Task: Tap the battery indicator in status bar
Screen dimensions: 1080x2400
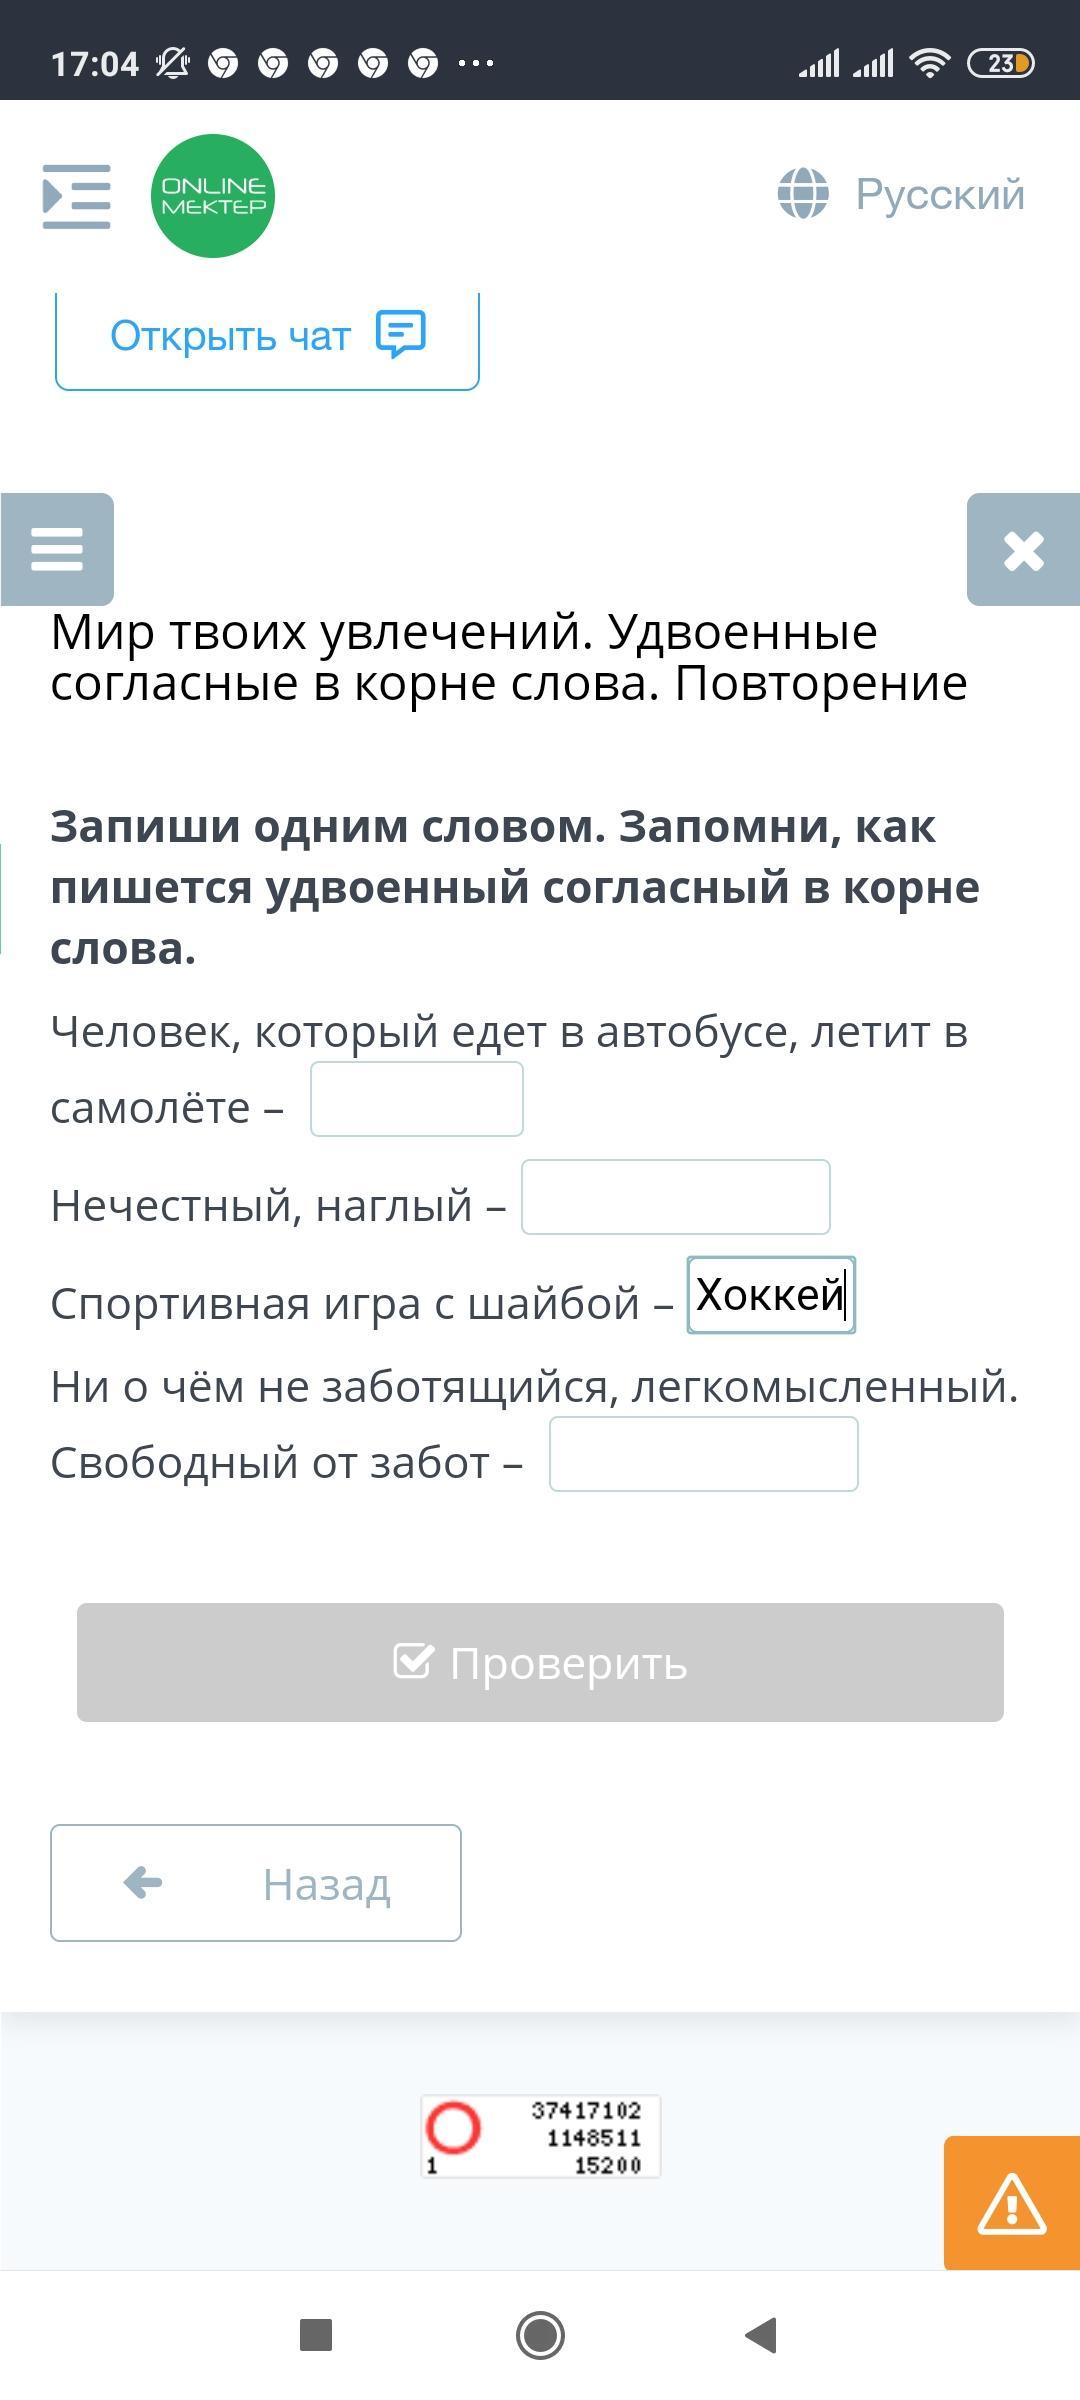Action: [1001, 64]
